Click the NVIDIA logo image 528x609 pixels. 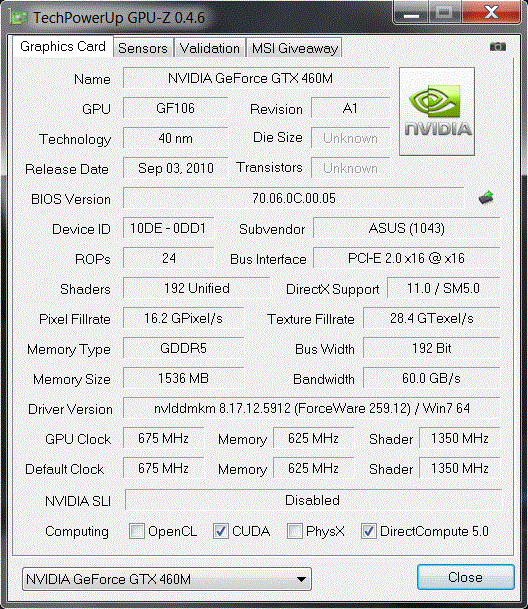pyautogui.click(x=437, y=111)
